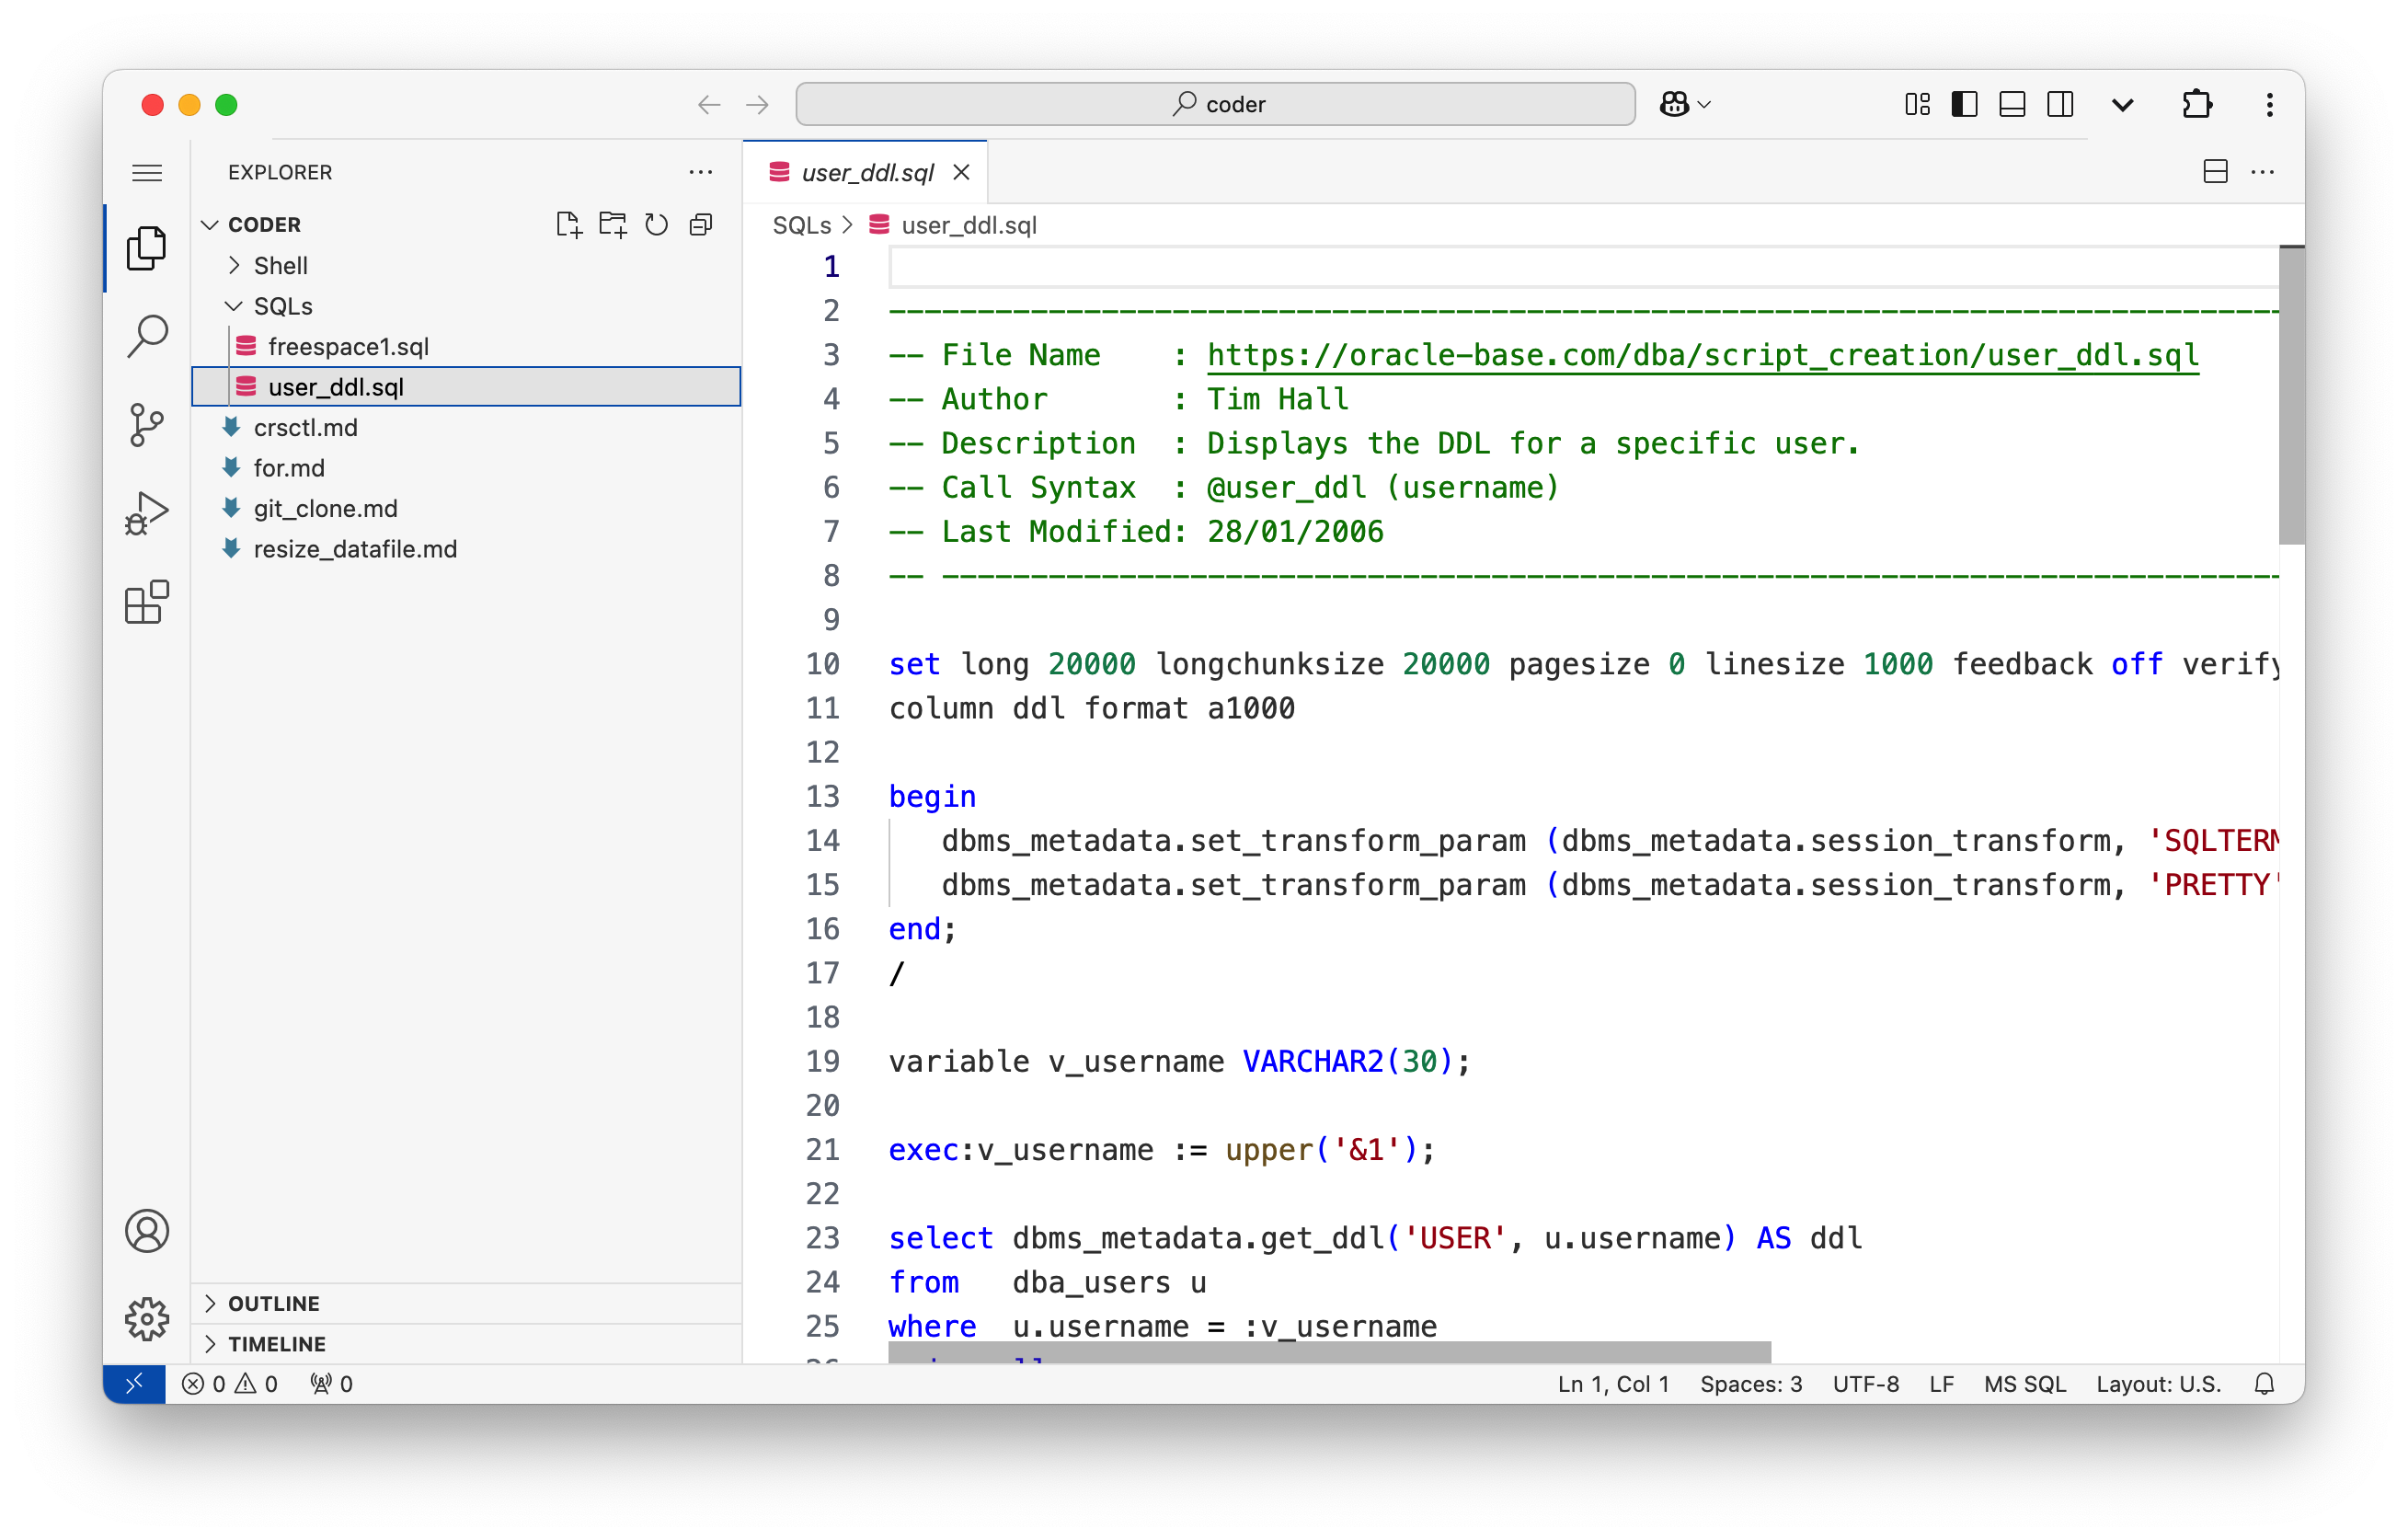Open the Manage settings gear
Image resolution: width=2408 pixels, height=1540 pixels.
(x=147, y=1319)
